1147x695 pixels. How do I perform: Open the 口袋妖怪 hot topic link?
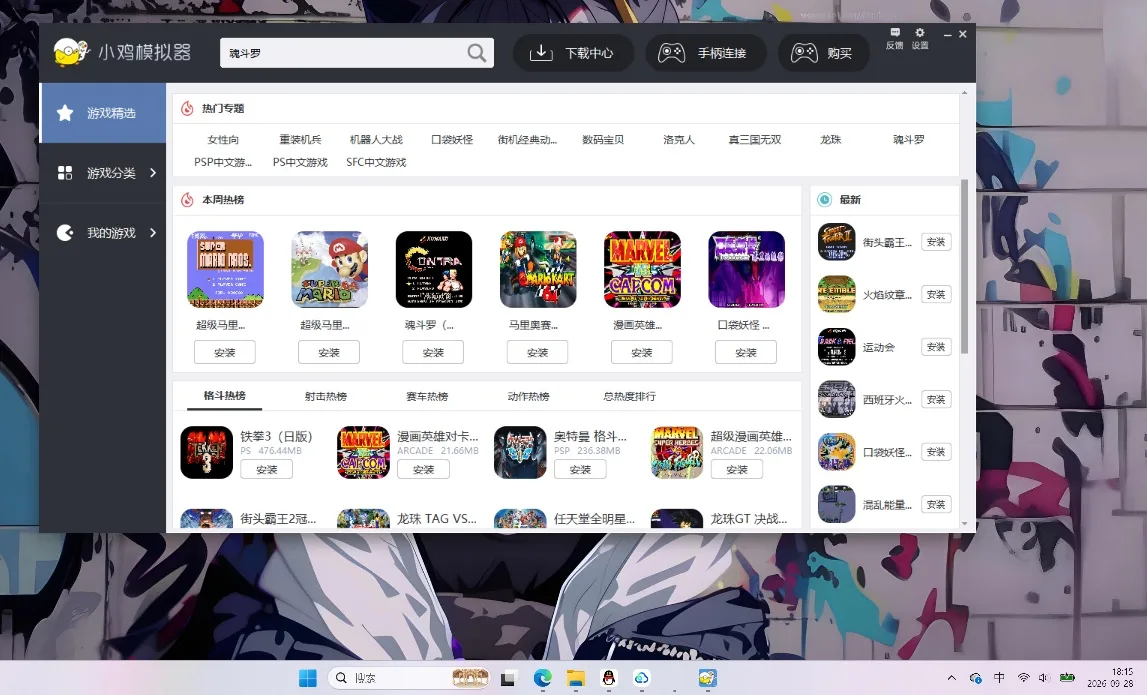452,140
